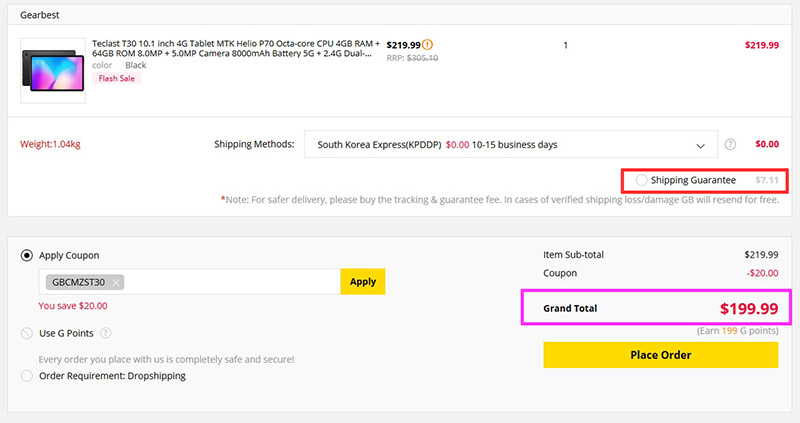Screen dimensions: 800x423
Task: Click the Flash Sale tag
Action: [116, 78]
